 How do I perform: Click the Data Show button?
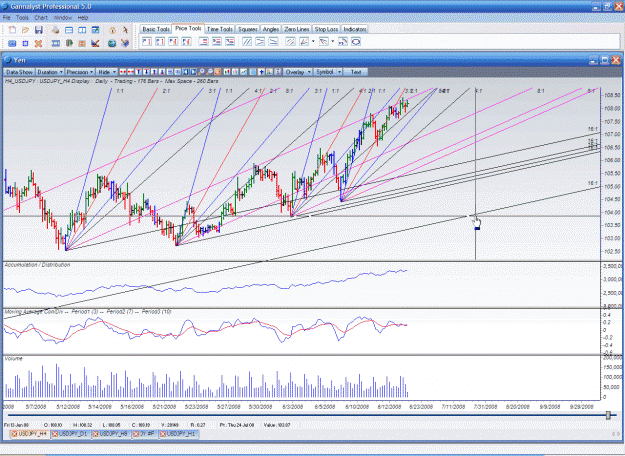tap(19, 72)
